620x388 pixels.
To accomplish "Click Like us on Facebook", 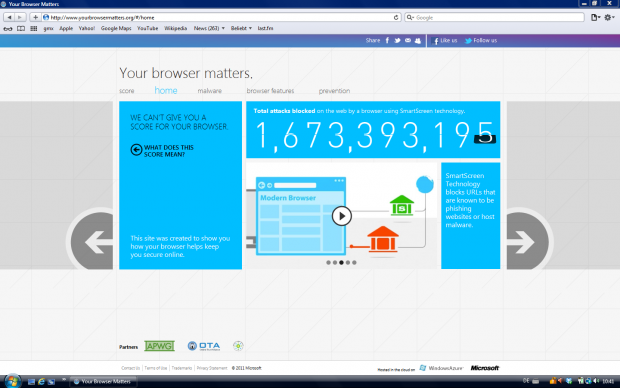I will pyautogui.click(x=445, y=40).
